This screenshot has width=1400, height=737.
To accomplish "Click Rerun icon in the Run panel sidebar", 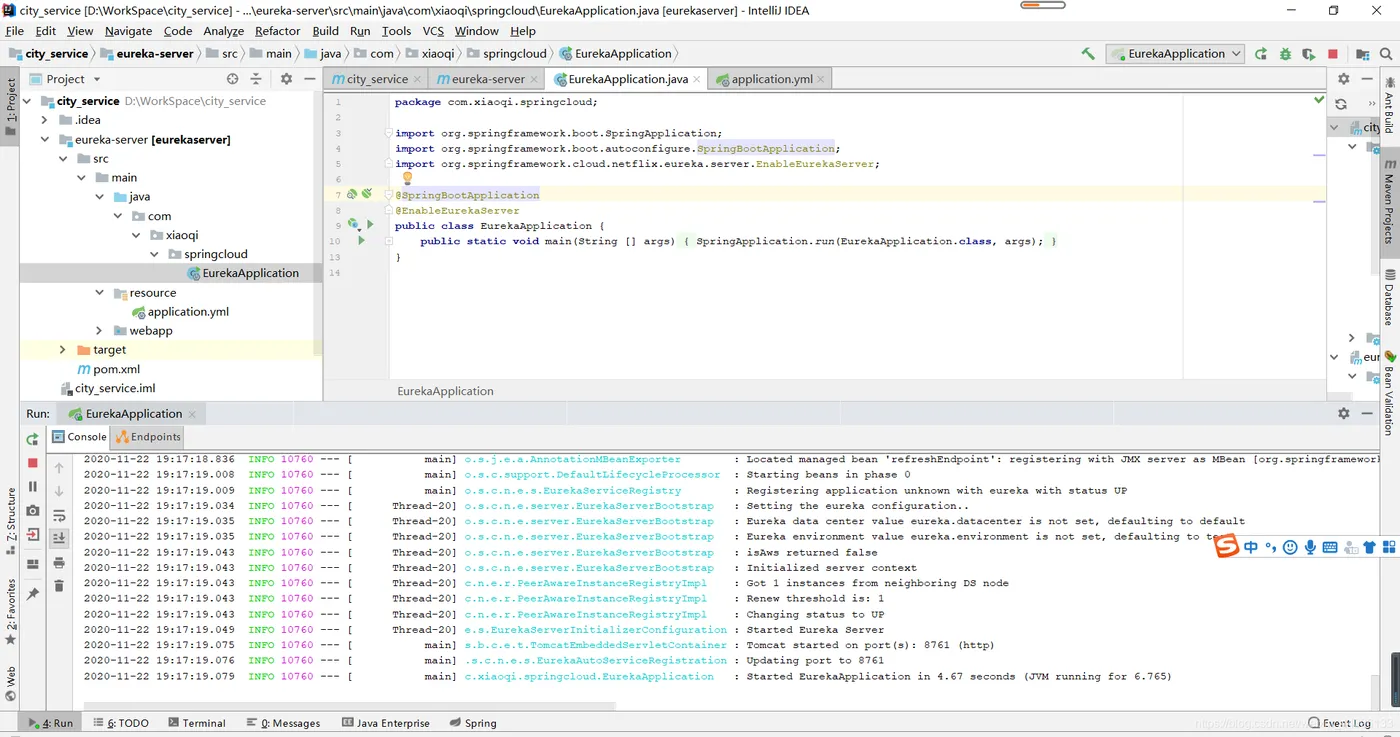I will pyautogui.click(x=33, y=438).
